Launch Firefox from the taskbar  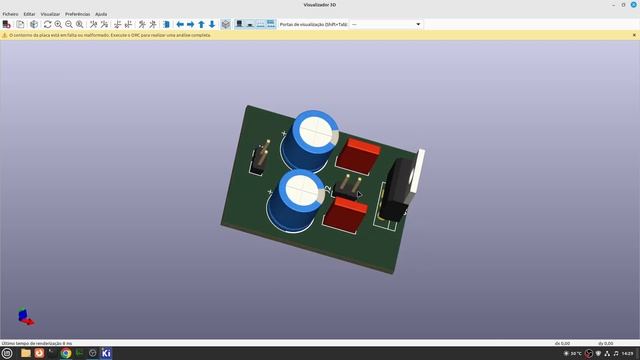(x=39, y=353)
